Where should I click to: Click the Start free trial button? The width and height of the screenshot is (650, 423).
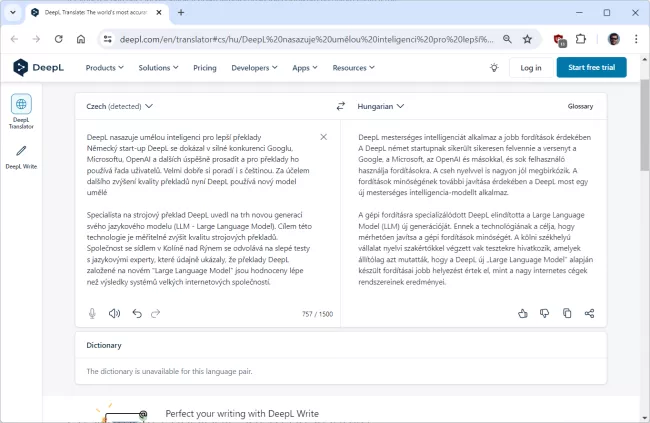pos(597,68)
